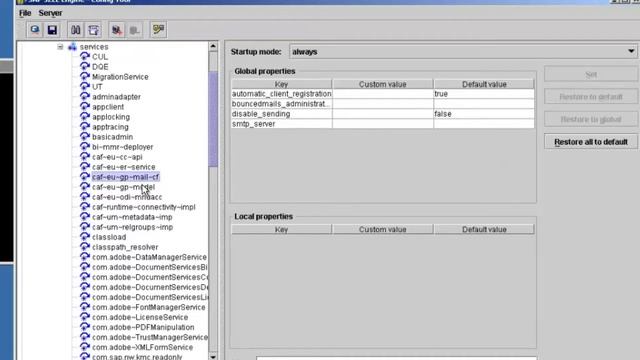This screenshot has height=360, width=640.
Task: Select the com.adobe~FontManagerService item
Action: [149, 307]
